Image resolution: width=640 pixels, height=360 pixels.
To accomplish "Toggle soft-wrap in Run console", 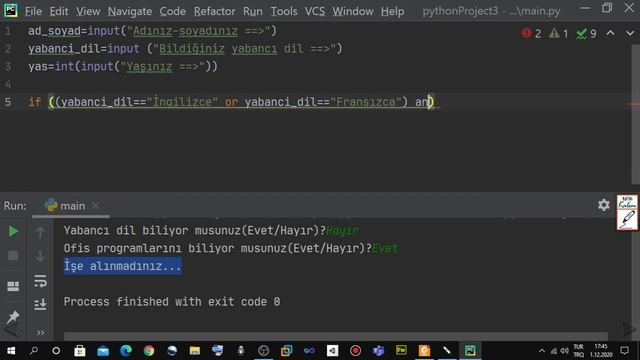I will click(x=40, y=281).
